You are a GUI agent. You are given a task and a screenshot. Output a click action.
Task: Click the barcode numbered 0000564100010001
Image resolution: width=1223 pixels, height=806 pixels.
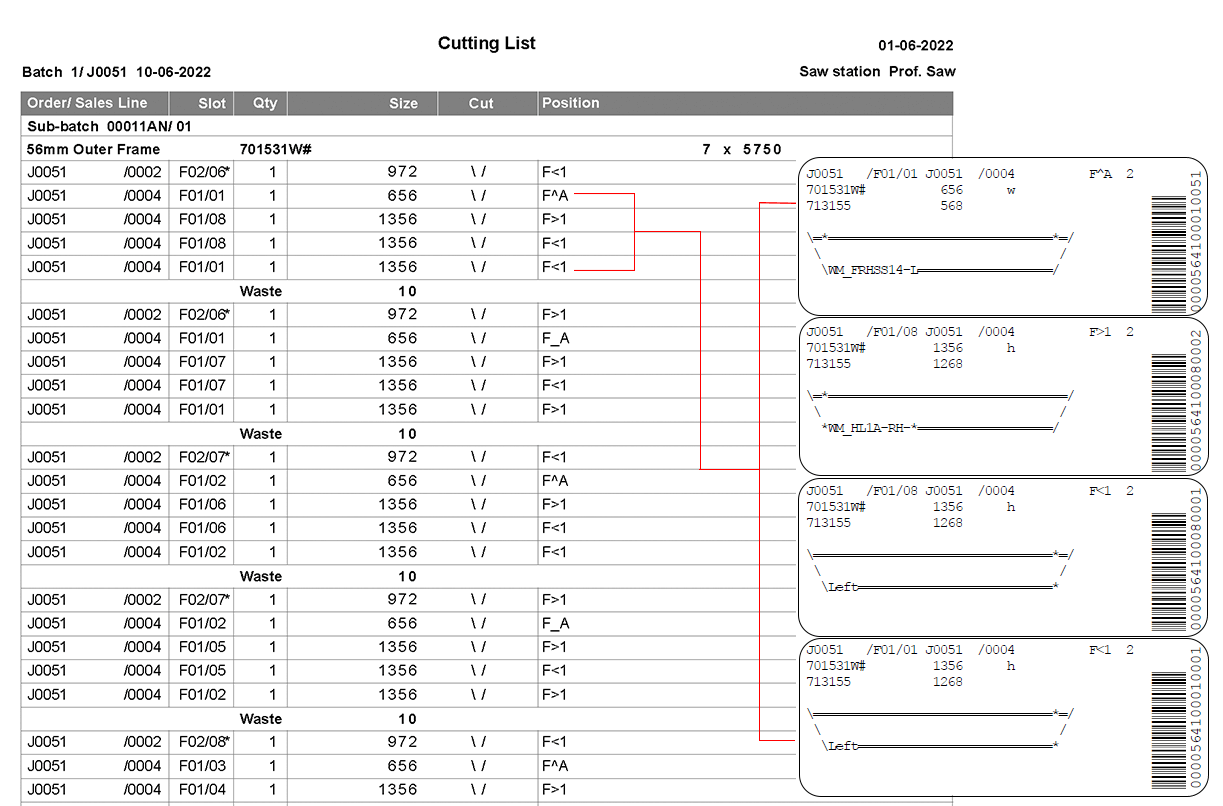pyautogui.click(x=1171, y=717)
